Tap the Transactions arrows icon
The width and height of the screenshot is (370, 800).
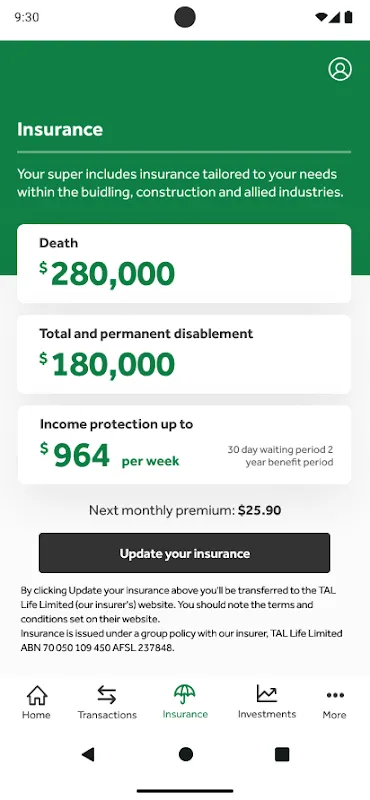[x=107, y=694]
